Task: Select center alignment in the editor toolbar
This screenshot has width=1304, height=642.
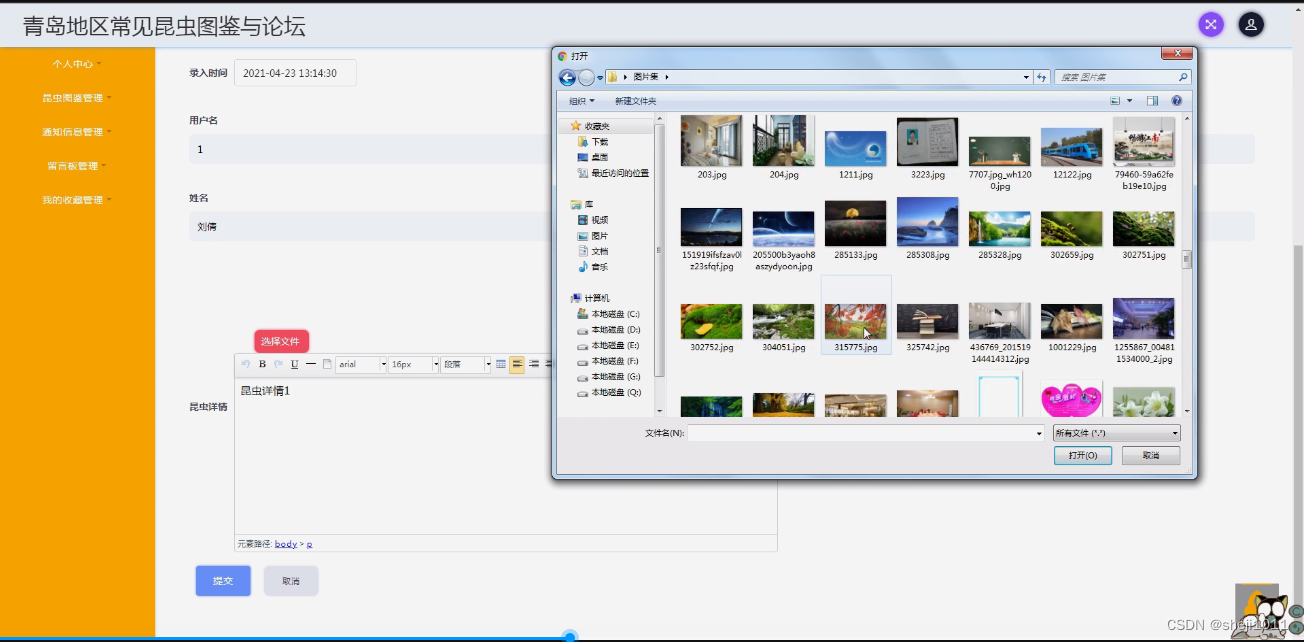Action: tap(534, 364)
